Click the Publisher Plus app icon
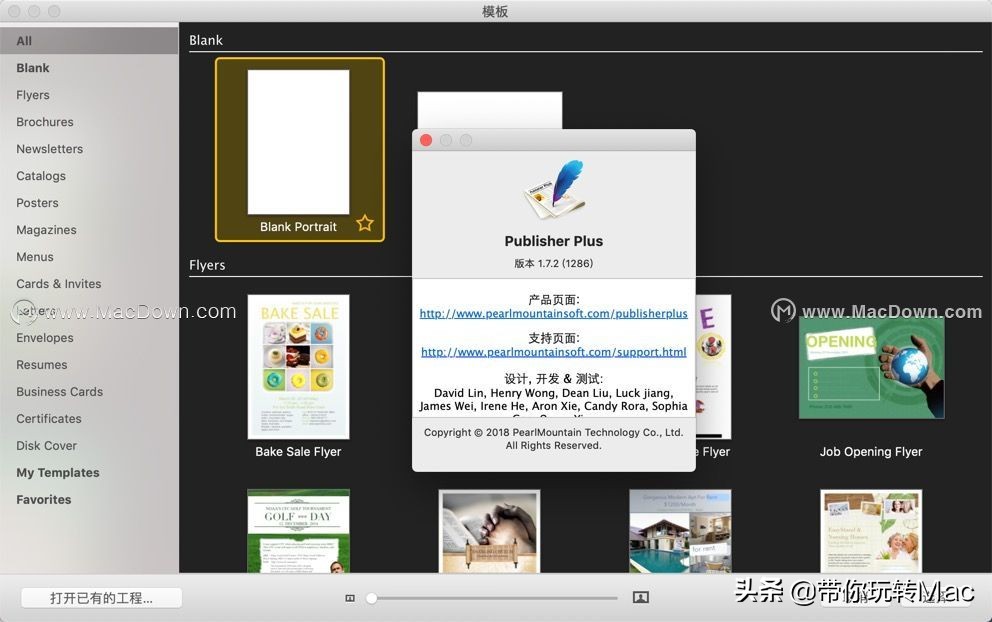Screen dimensions: 992x622 [553, 188]
